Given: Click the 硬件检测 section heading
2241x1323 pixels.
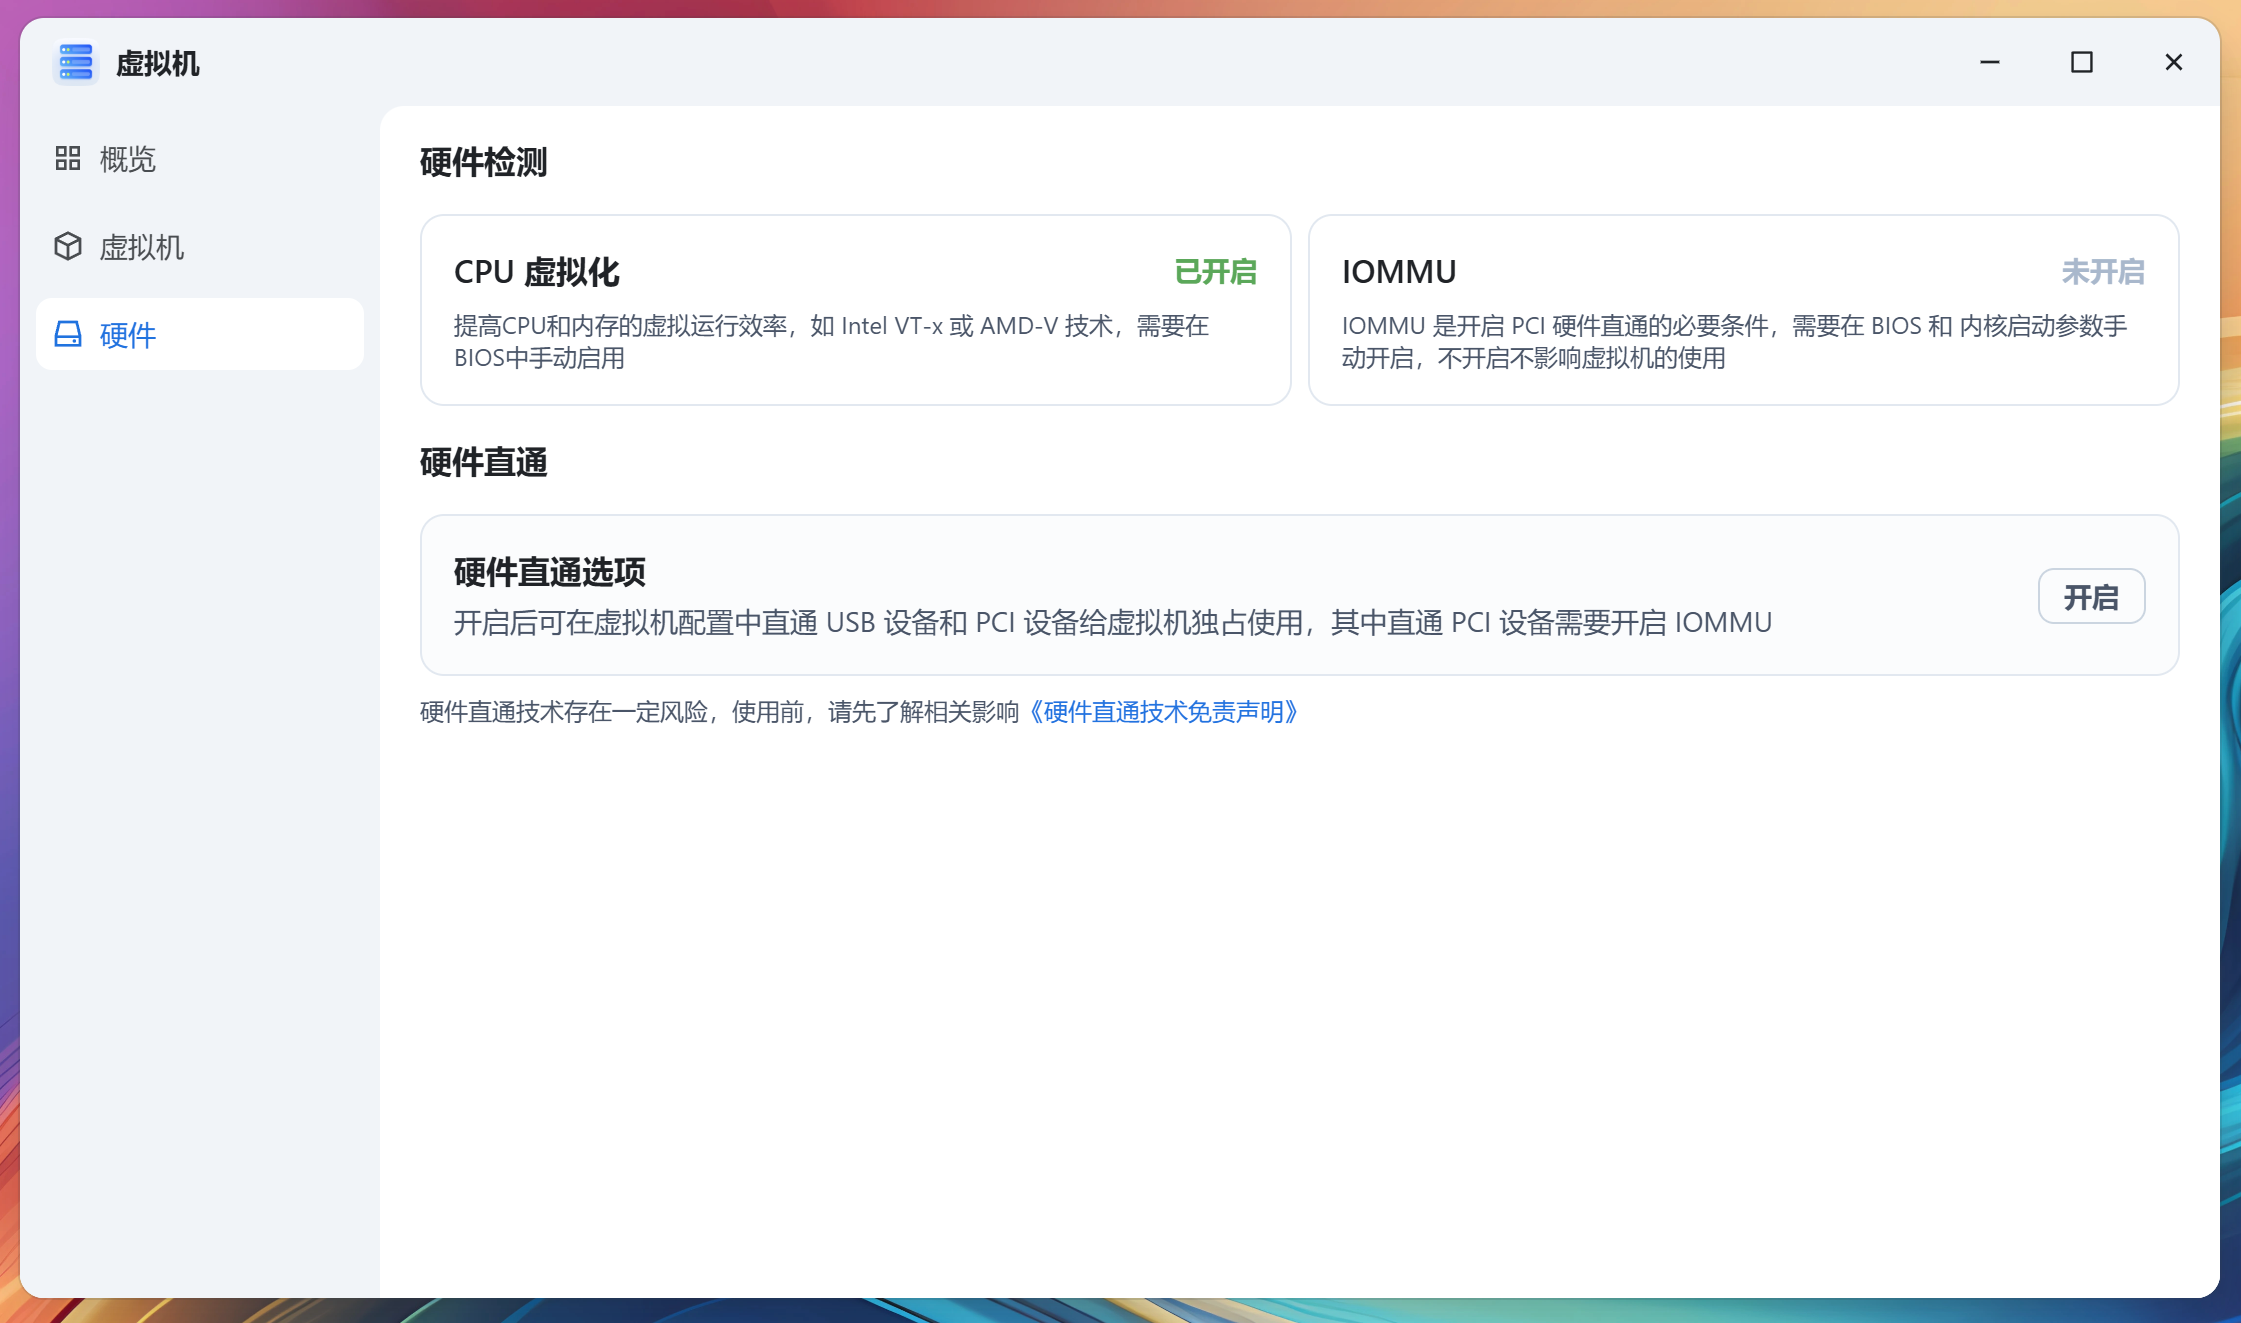Looking at the screenshot, I should coord(483,161).
